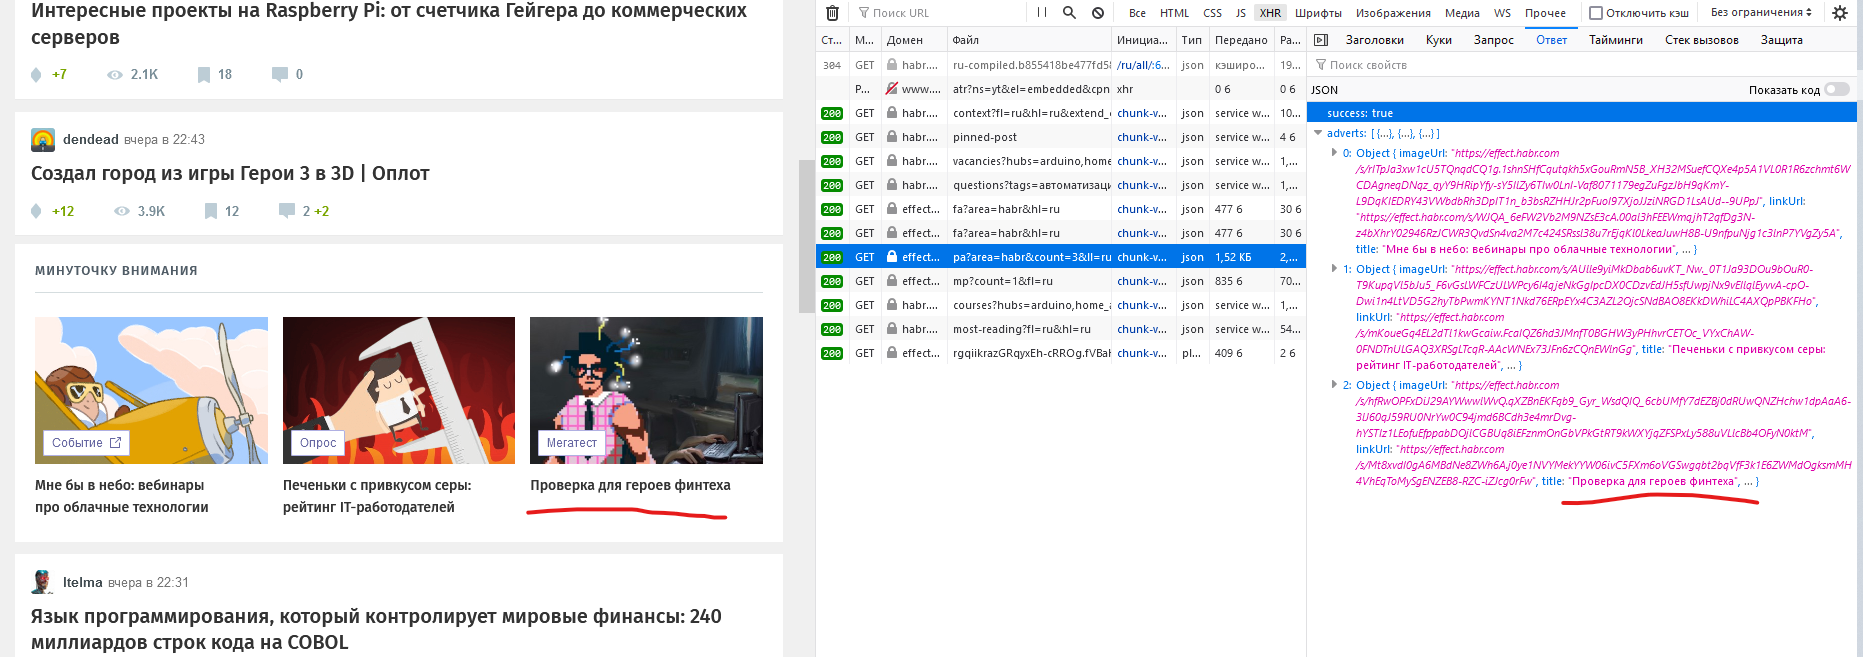The image size is (1863, 657).
Task: Click insecure icon of www request row
Action: pos(891,89)
